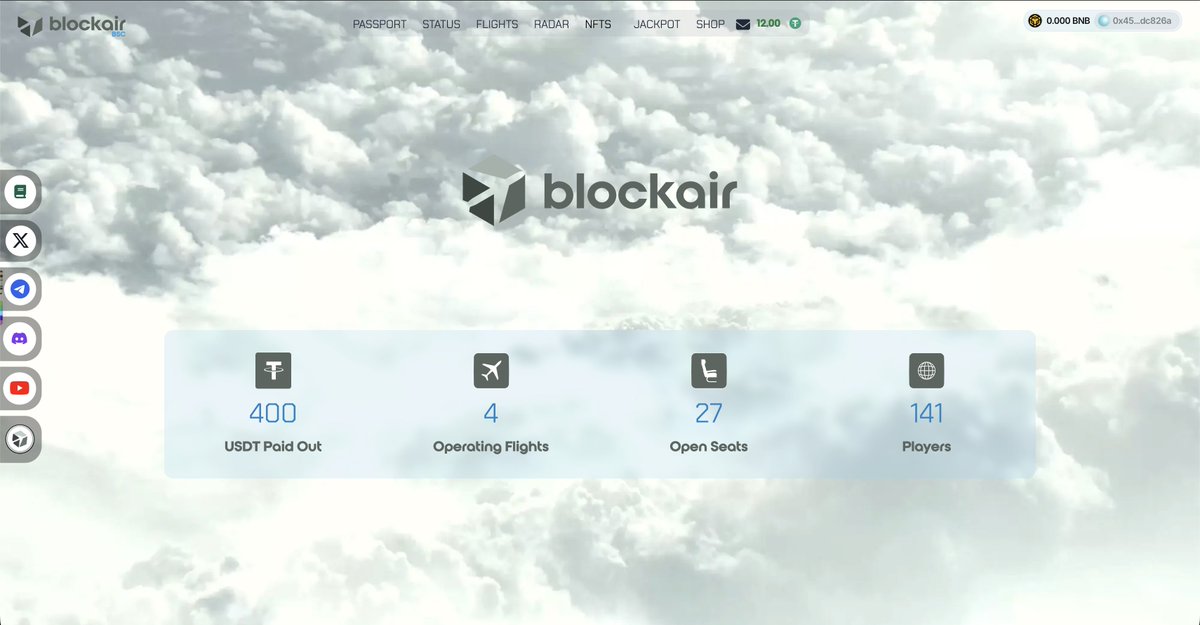
Task: Select NFTS in the navigation bar
Action: pos(598,24)
